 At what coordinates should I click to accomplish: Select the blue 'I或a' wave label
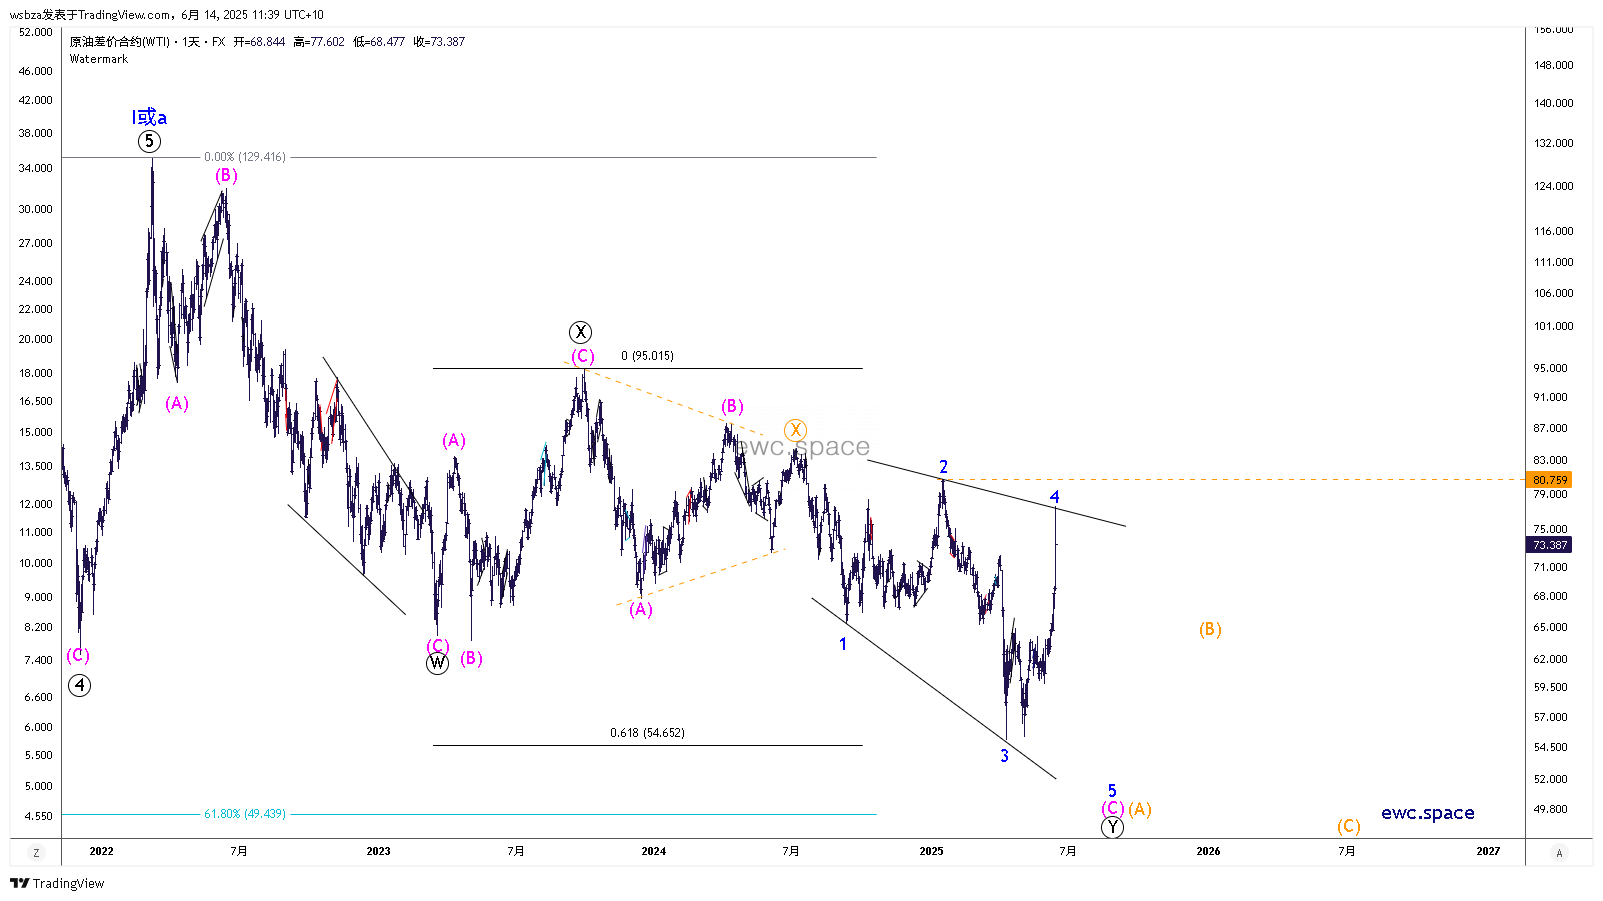click(x=149, y=118)
